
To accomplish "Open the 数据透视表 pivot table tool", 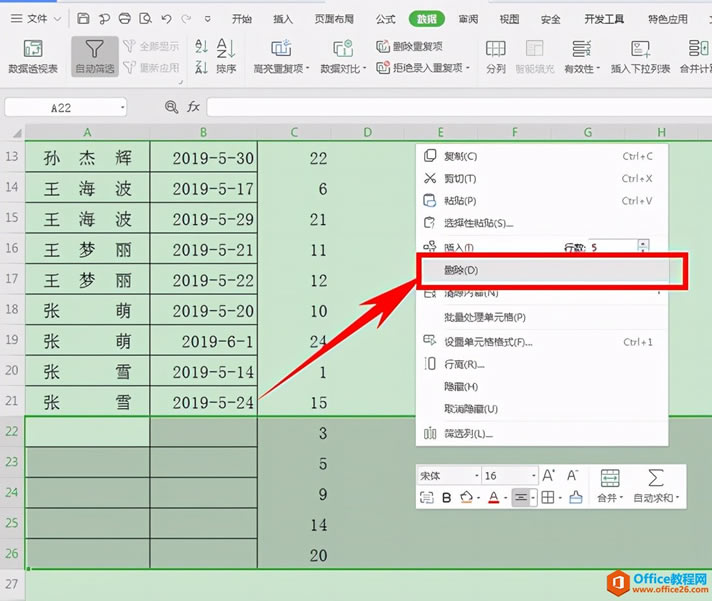I will click(x=33, y=56).
